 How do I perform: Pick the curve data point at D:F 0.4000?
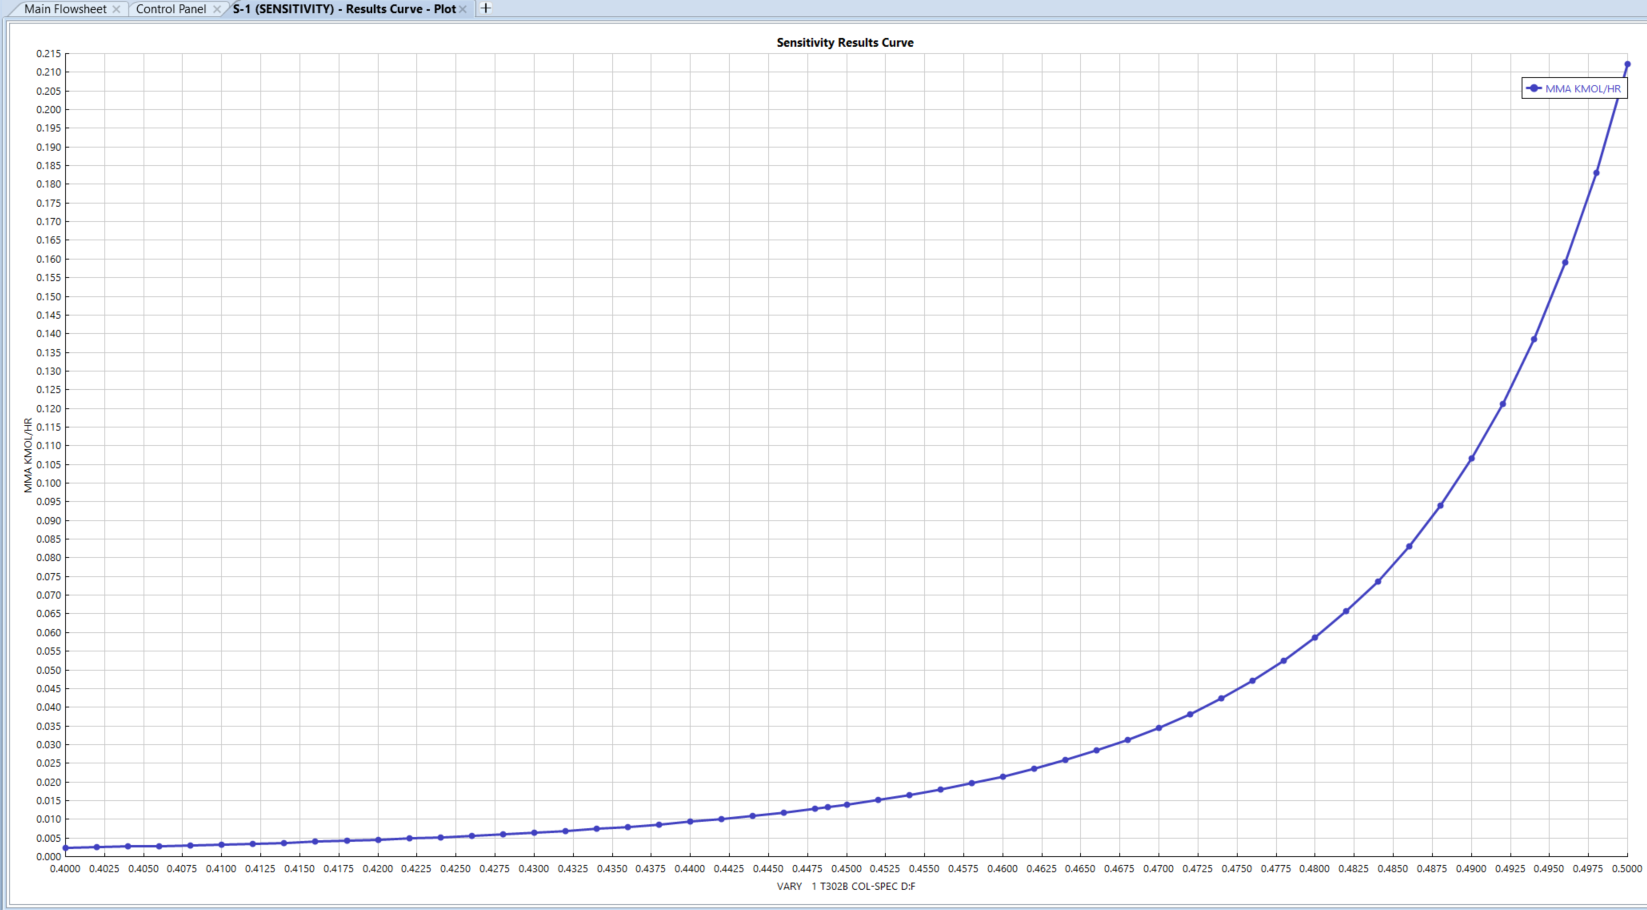pyautogui.click(x=66, y=848)
